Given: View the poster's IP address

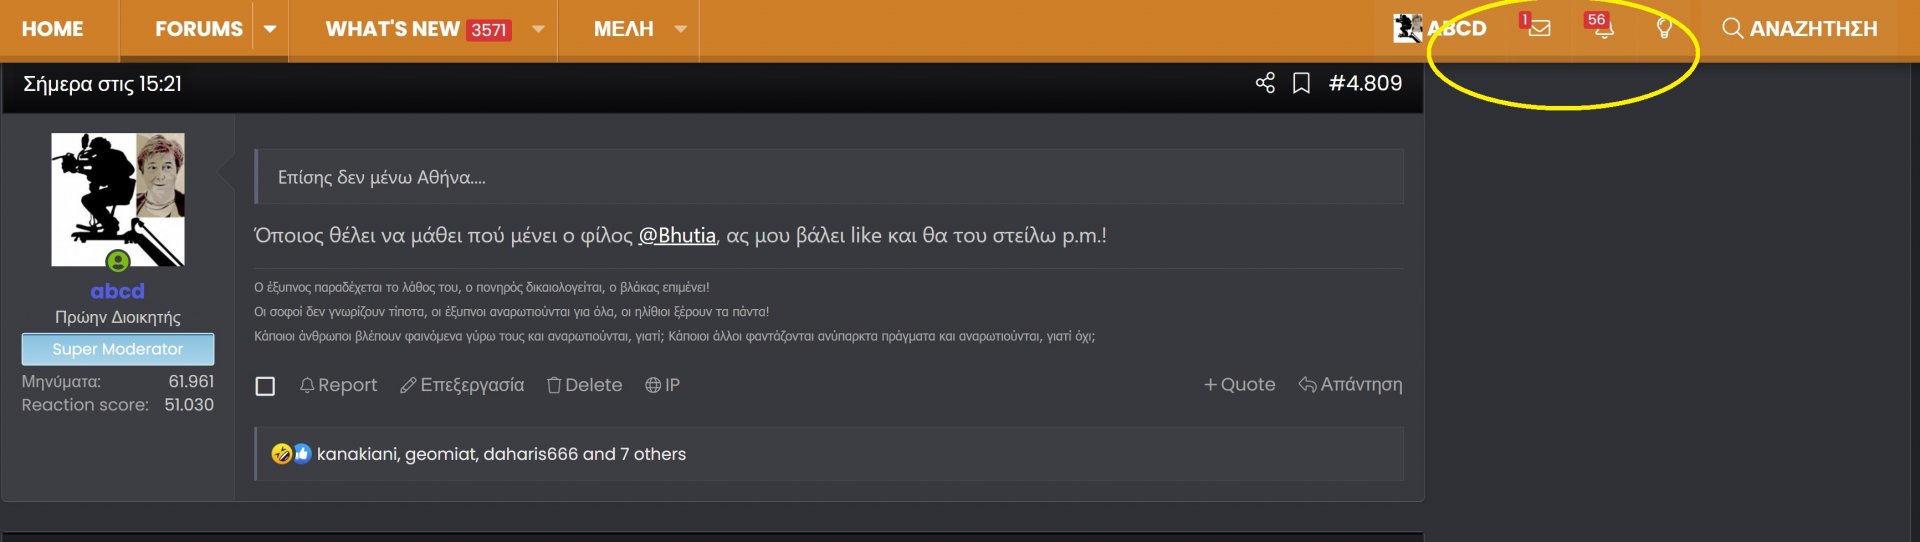Looking at the screenshot, I should (x=662, y=385).
